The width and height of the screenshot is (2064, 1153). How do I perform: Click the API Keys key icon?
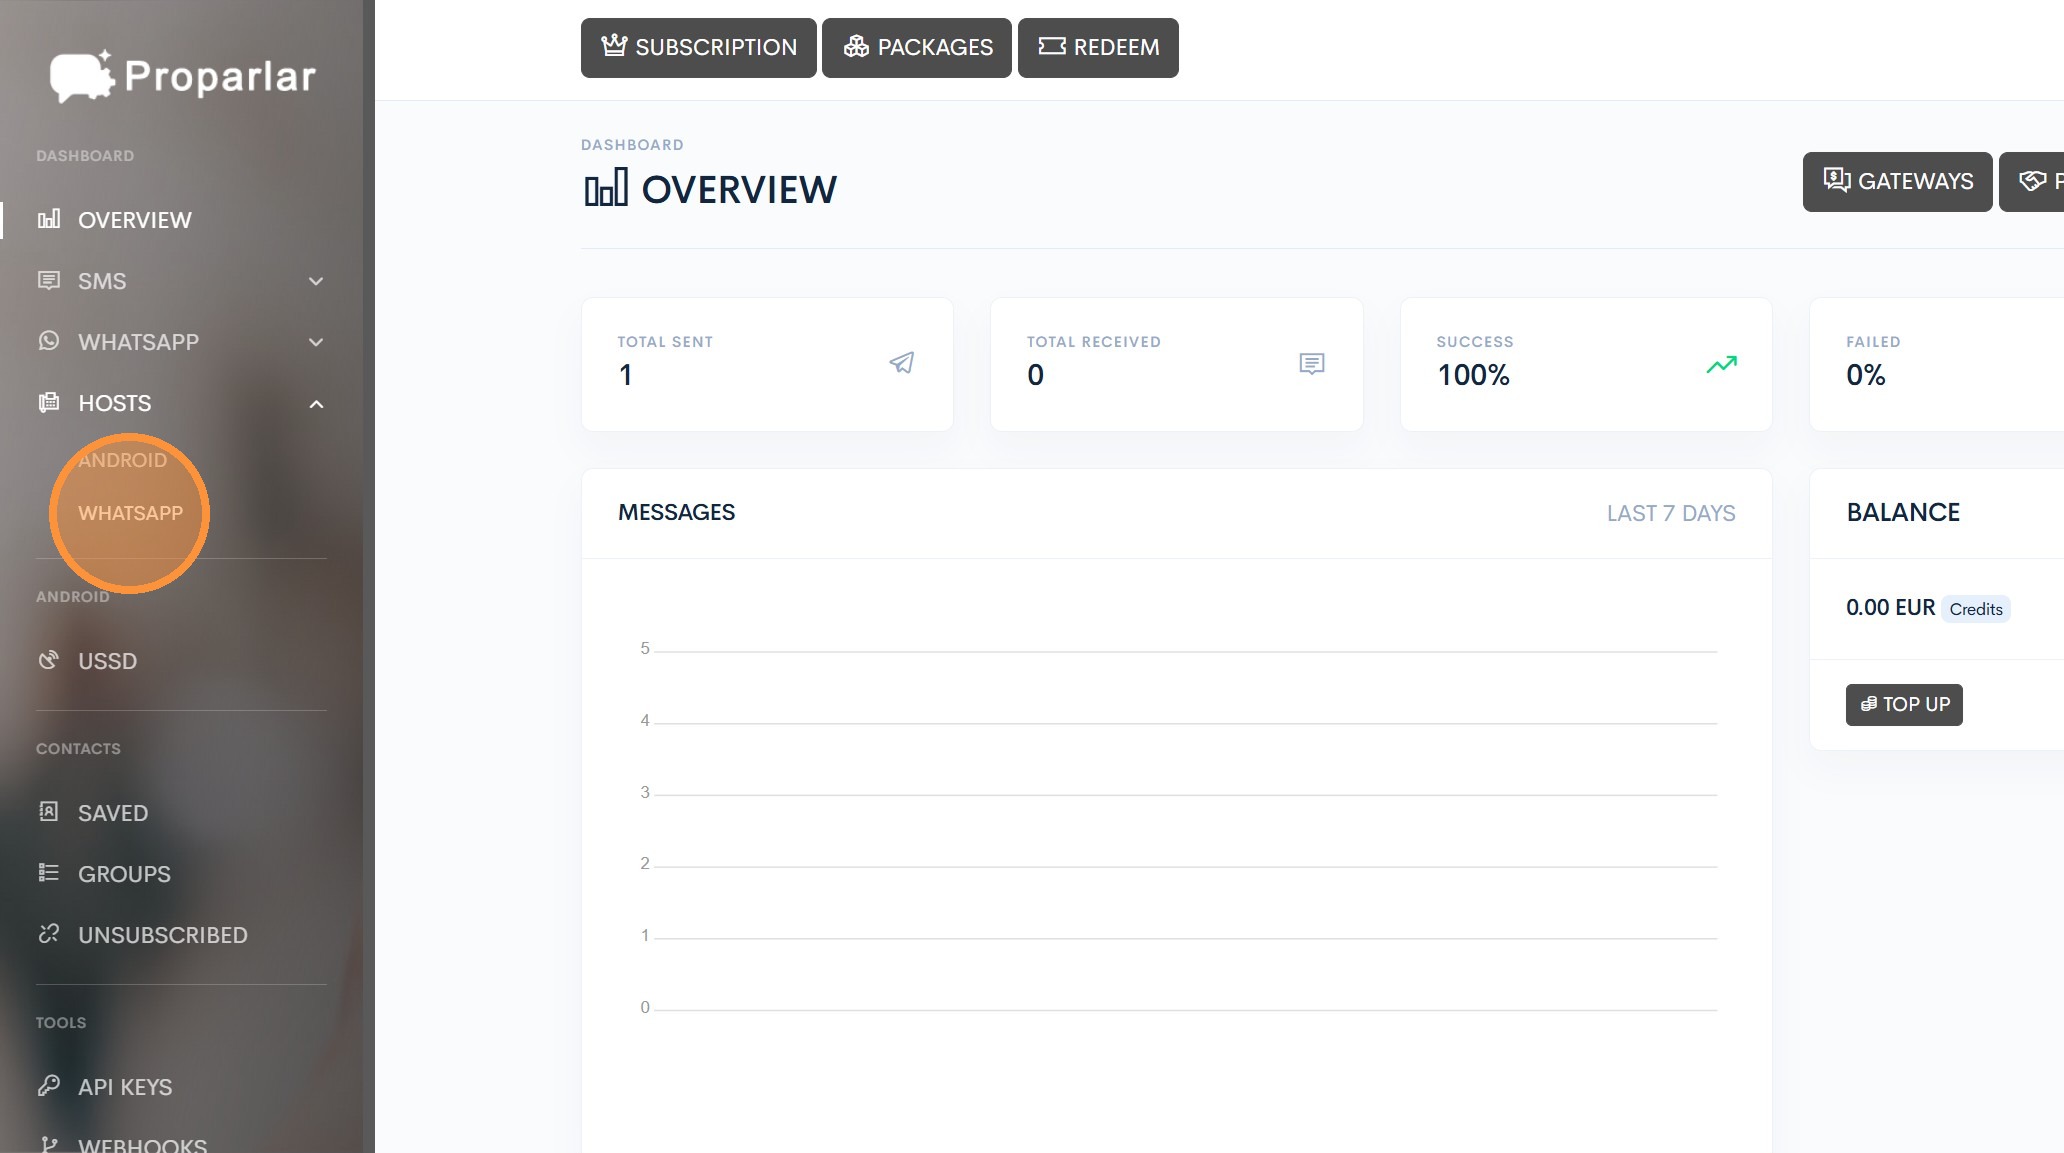coord(49,1086)
